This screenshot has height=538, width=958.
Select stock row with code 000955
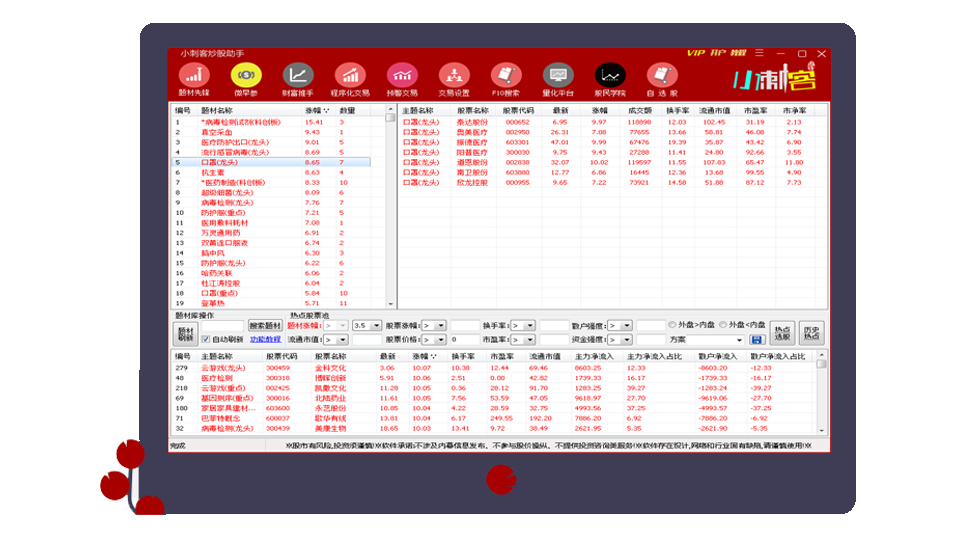613,183
